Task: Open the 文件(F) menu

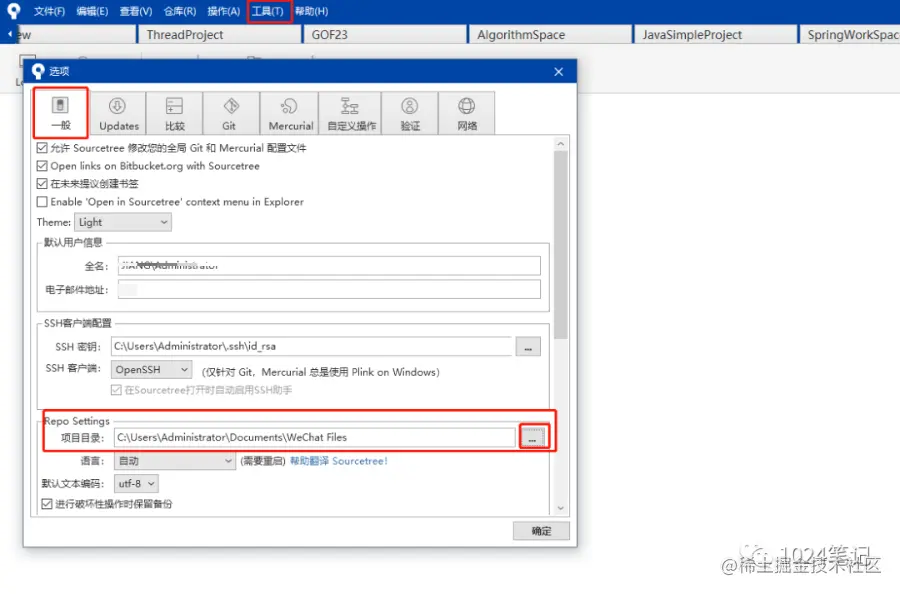Action: 49,11
